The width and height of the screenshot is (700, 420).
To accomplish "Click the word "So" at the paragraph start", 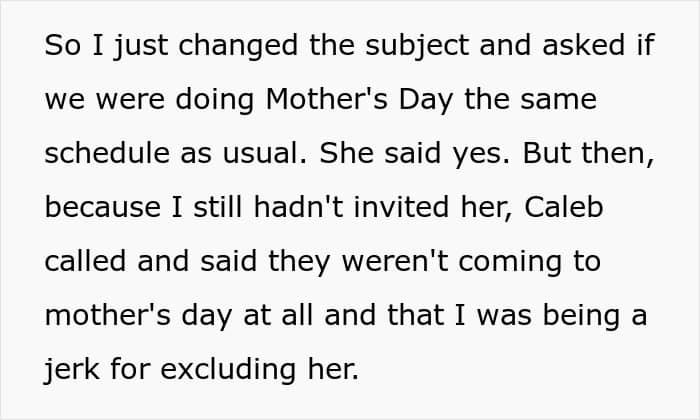I will click(62, 45).
